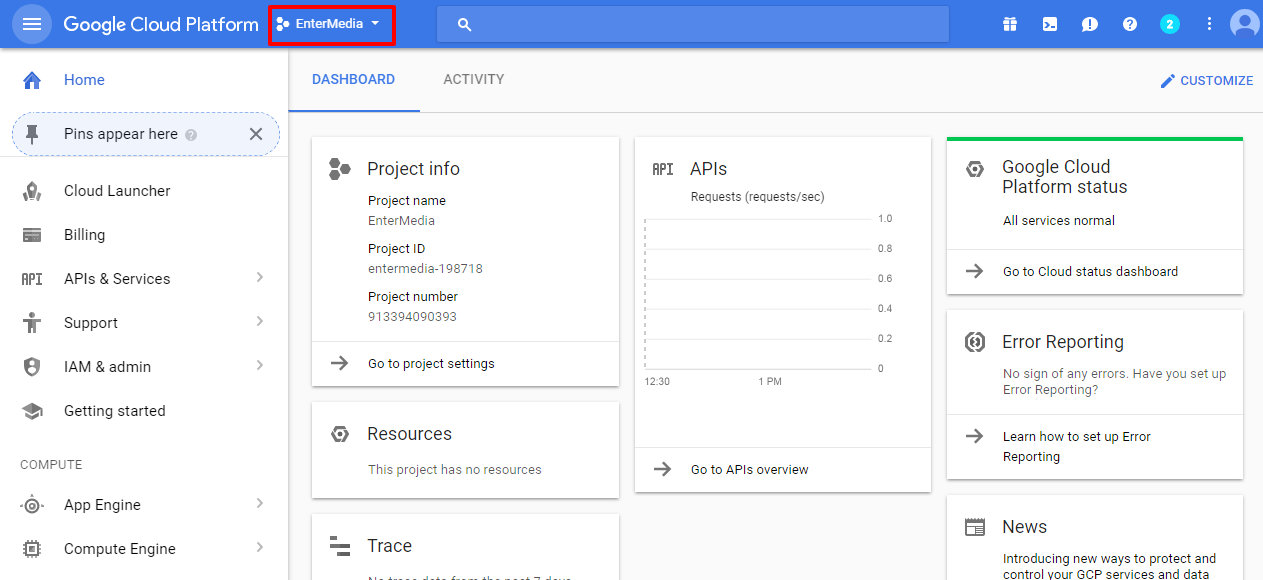This screenshot has width=1263, height=580.
Task: Click the CUSTOMIZE button
Action: tap(1206, 81)
